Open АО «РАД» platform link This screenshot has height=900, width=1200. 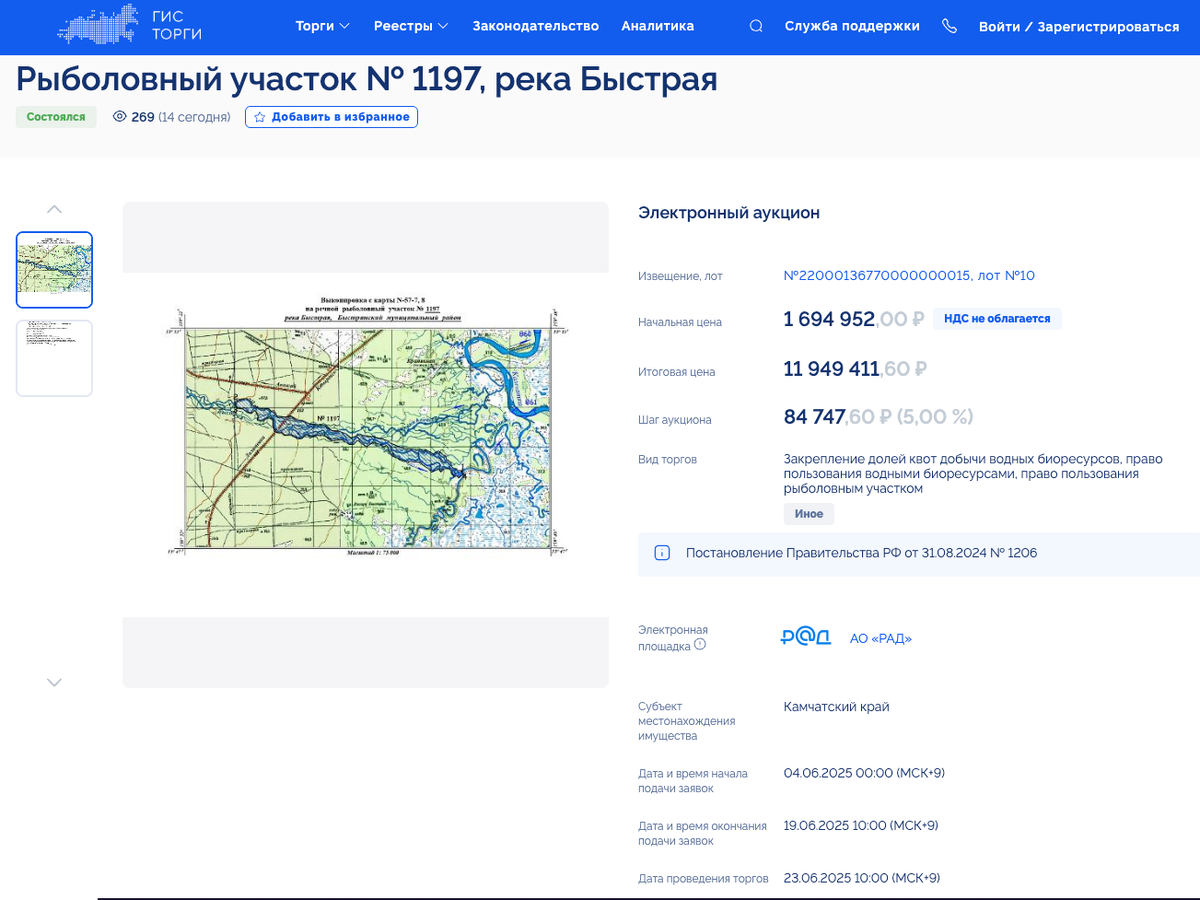tap(881, 638)
